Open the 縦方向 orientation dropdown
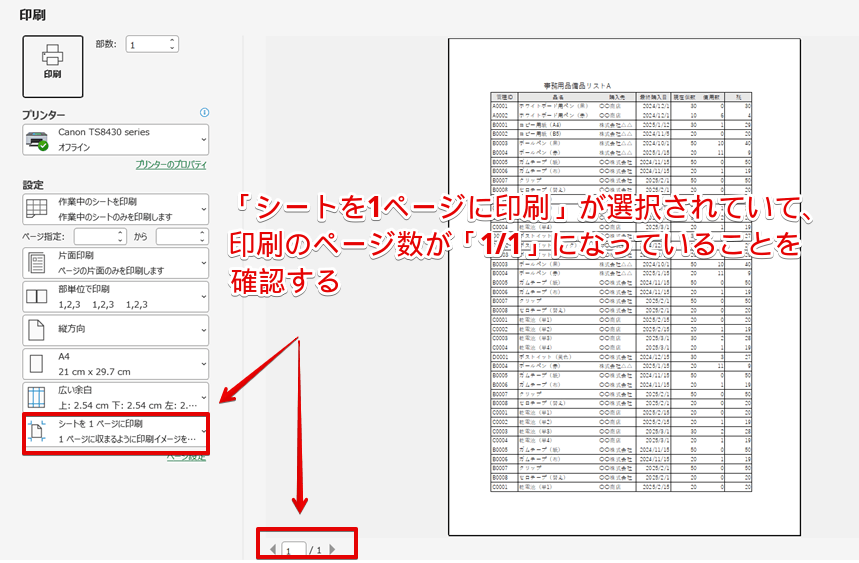The image size is (859, 563). click(x=116, y=330)
